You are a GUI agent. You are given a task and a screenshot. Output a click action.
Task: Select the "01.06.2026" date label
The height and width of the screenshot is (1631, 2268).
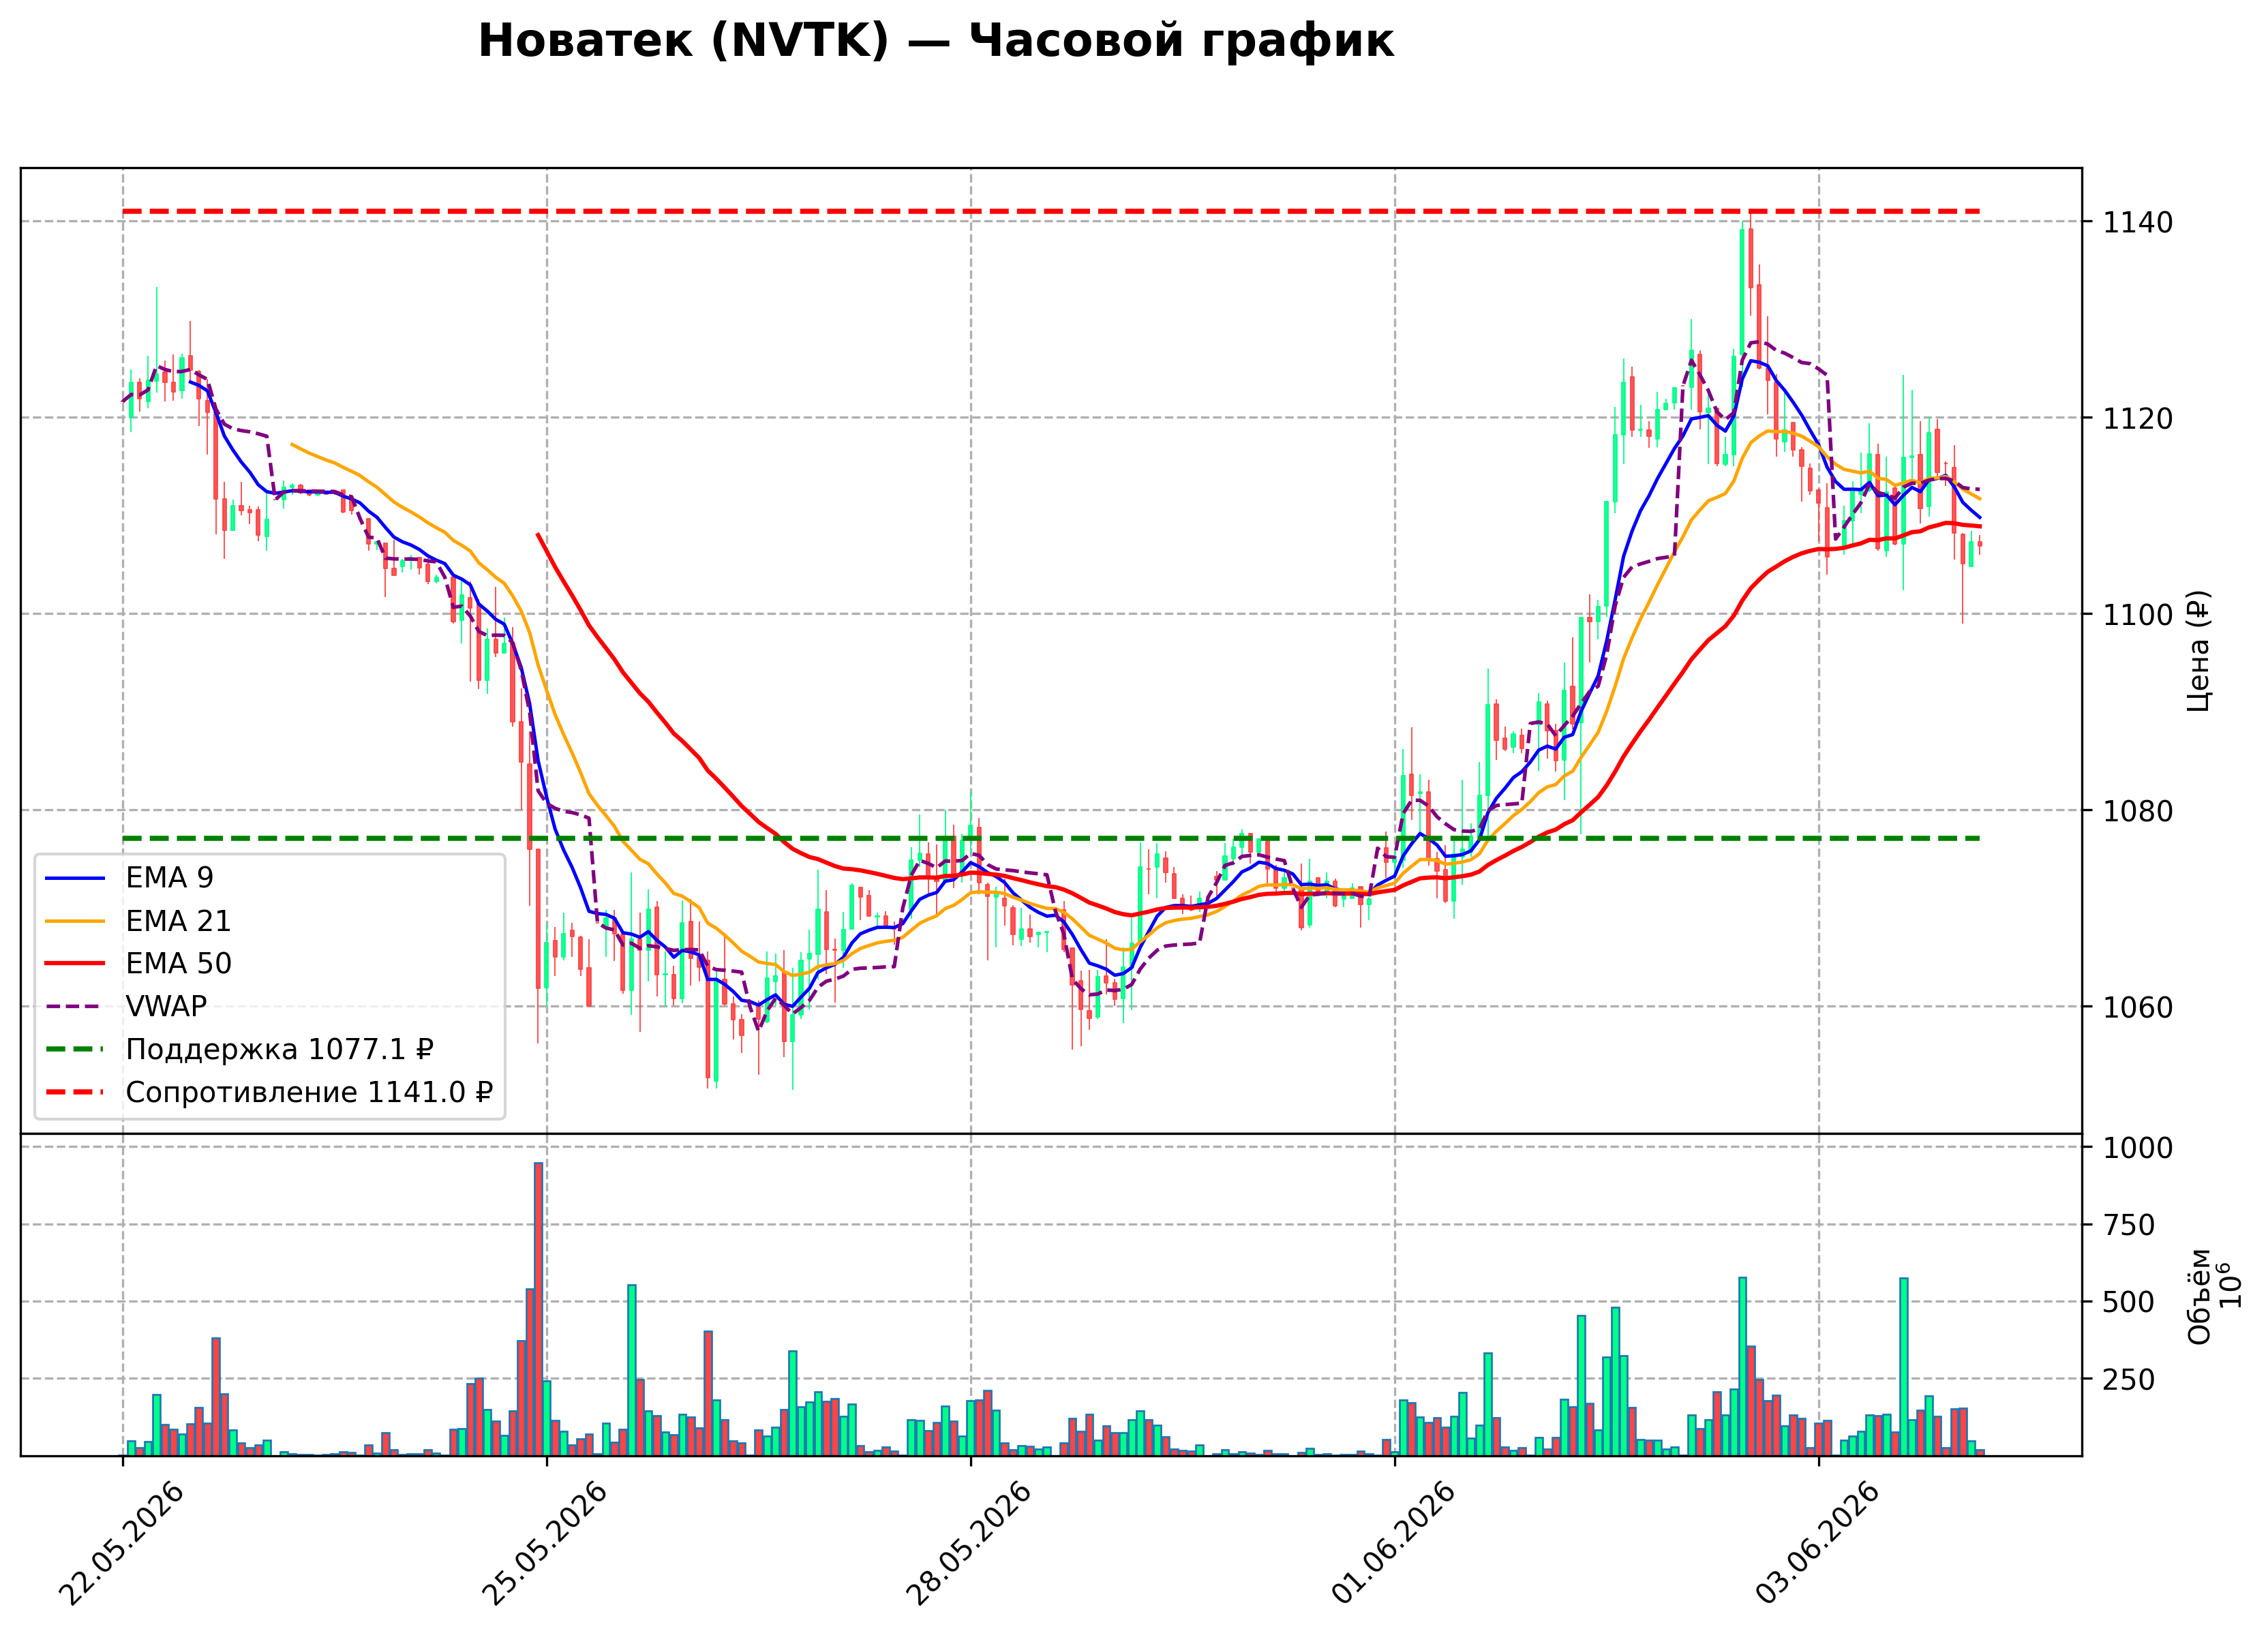tap(1393, 1544)
